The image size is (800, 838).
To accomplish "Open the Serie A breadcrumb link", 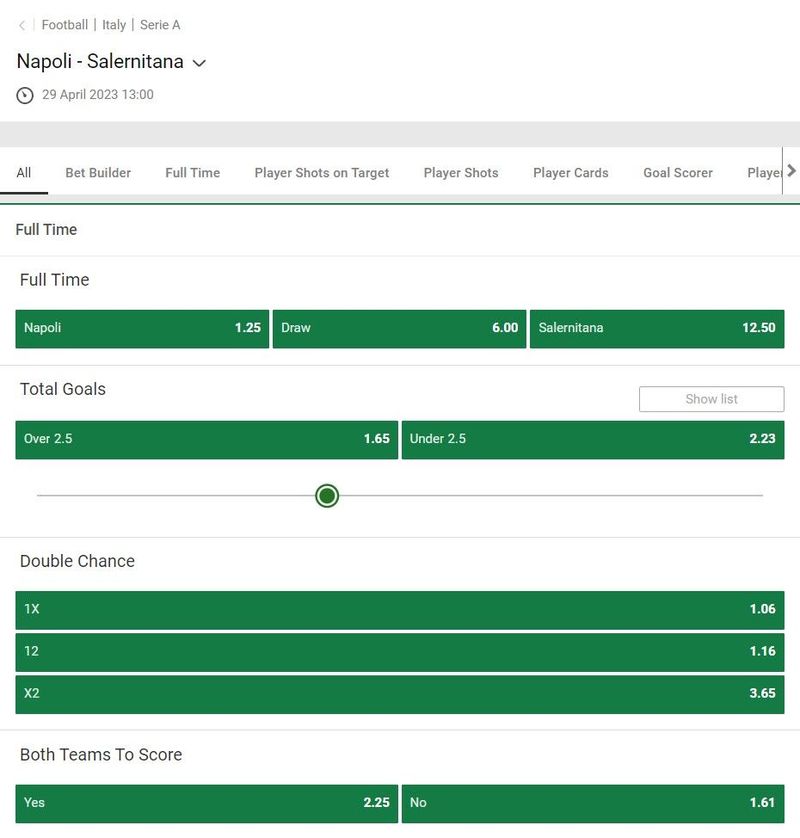I will point(160,25).
